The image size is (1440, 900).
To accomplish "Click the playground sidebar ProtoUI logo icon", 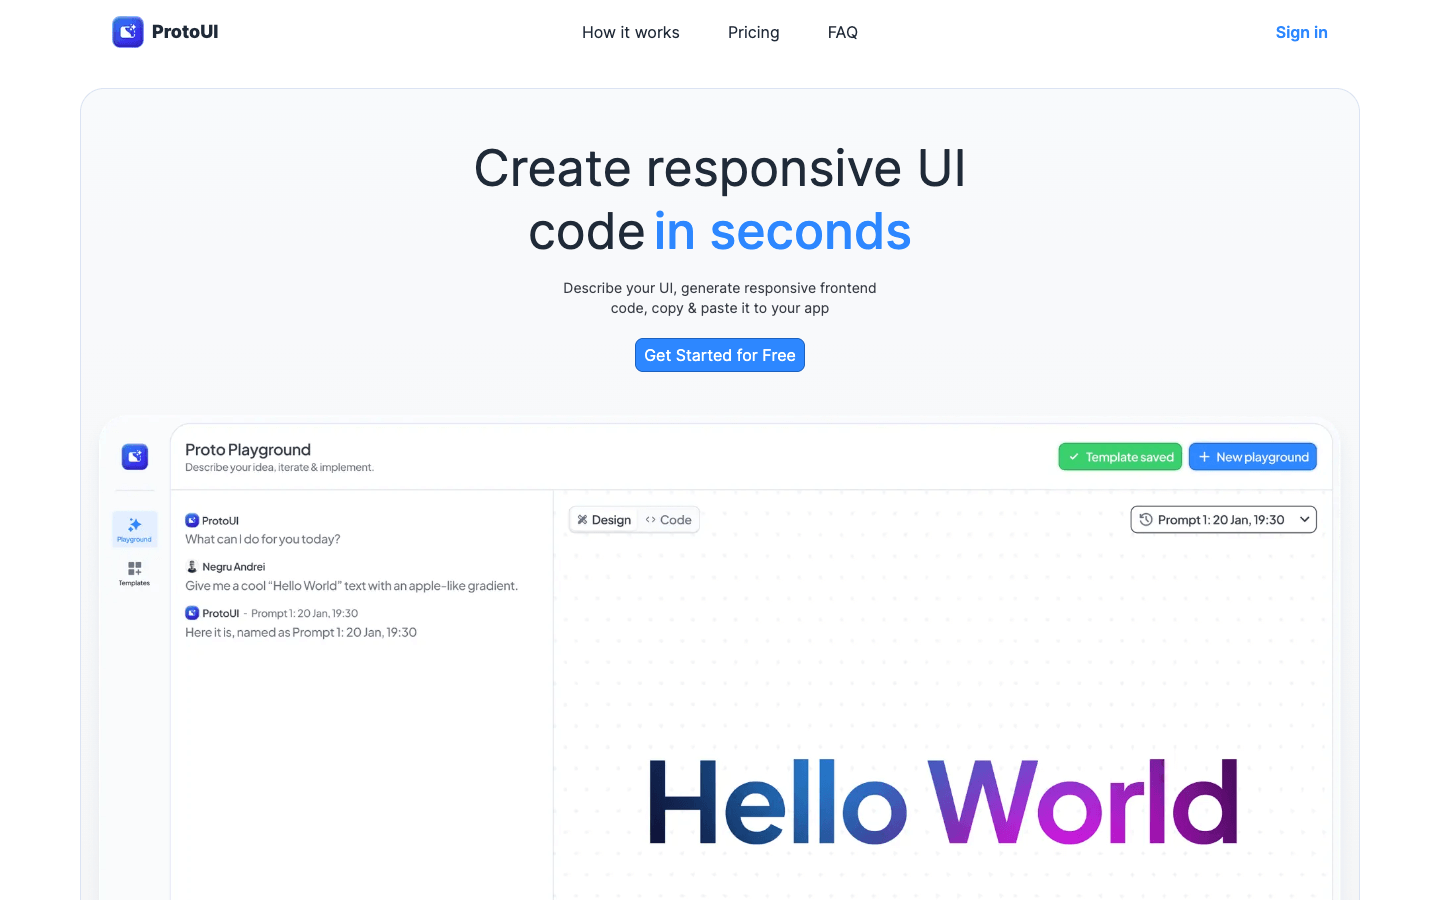I will click(135, 457).
